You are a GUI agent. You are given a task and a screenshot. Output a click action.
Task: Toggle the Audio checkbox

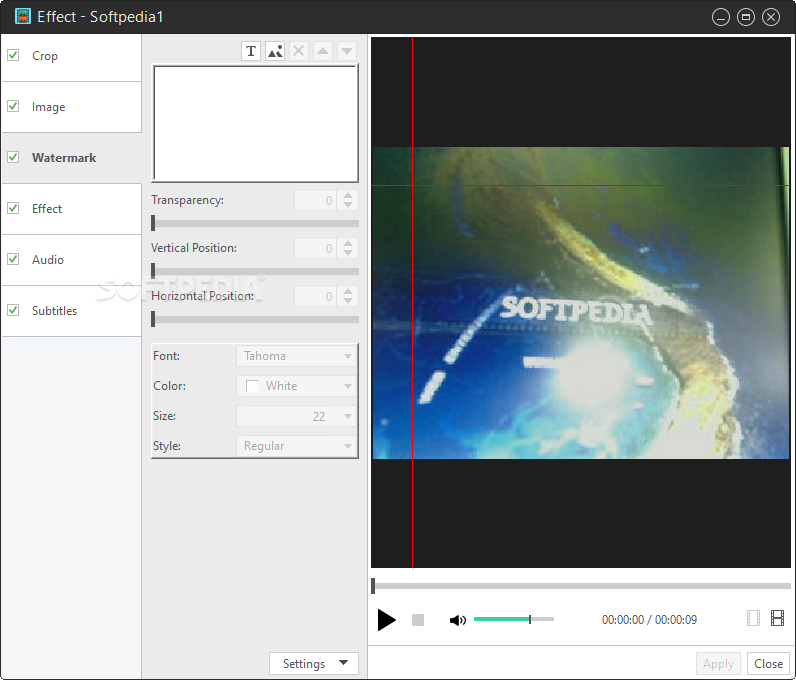tap(13, 259)
